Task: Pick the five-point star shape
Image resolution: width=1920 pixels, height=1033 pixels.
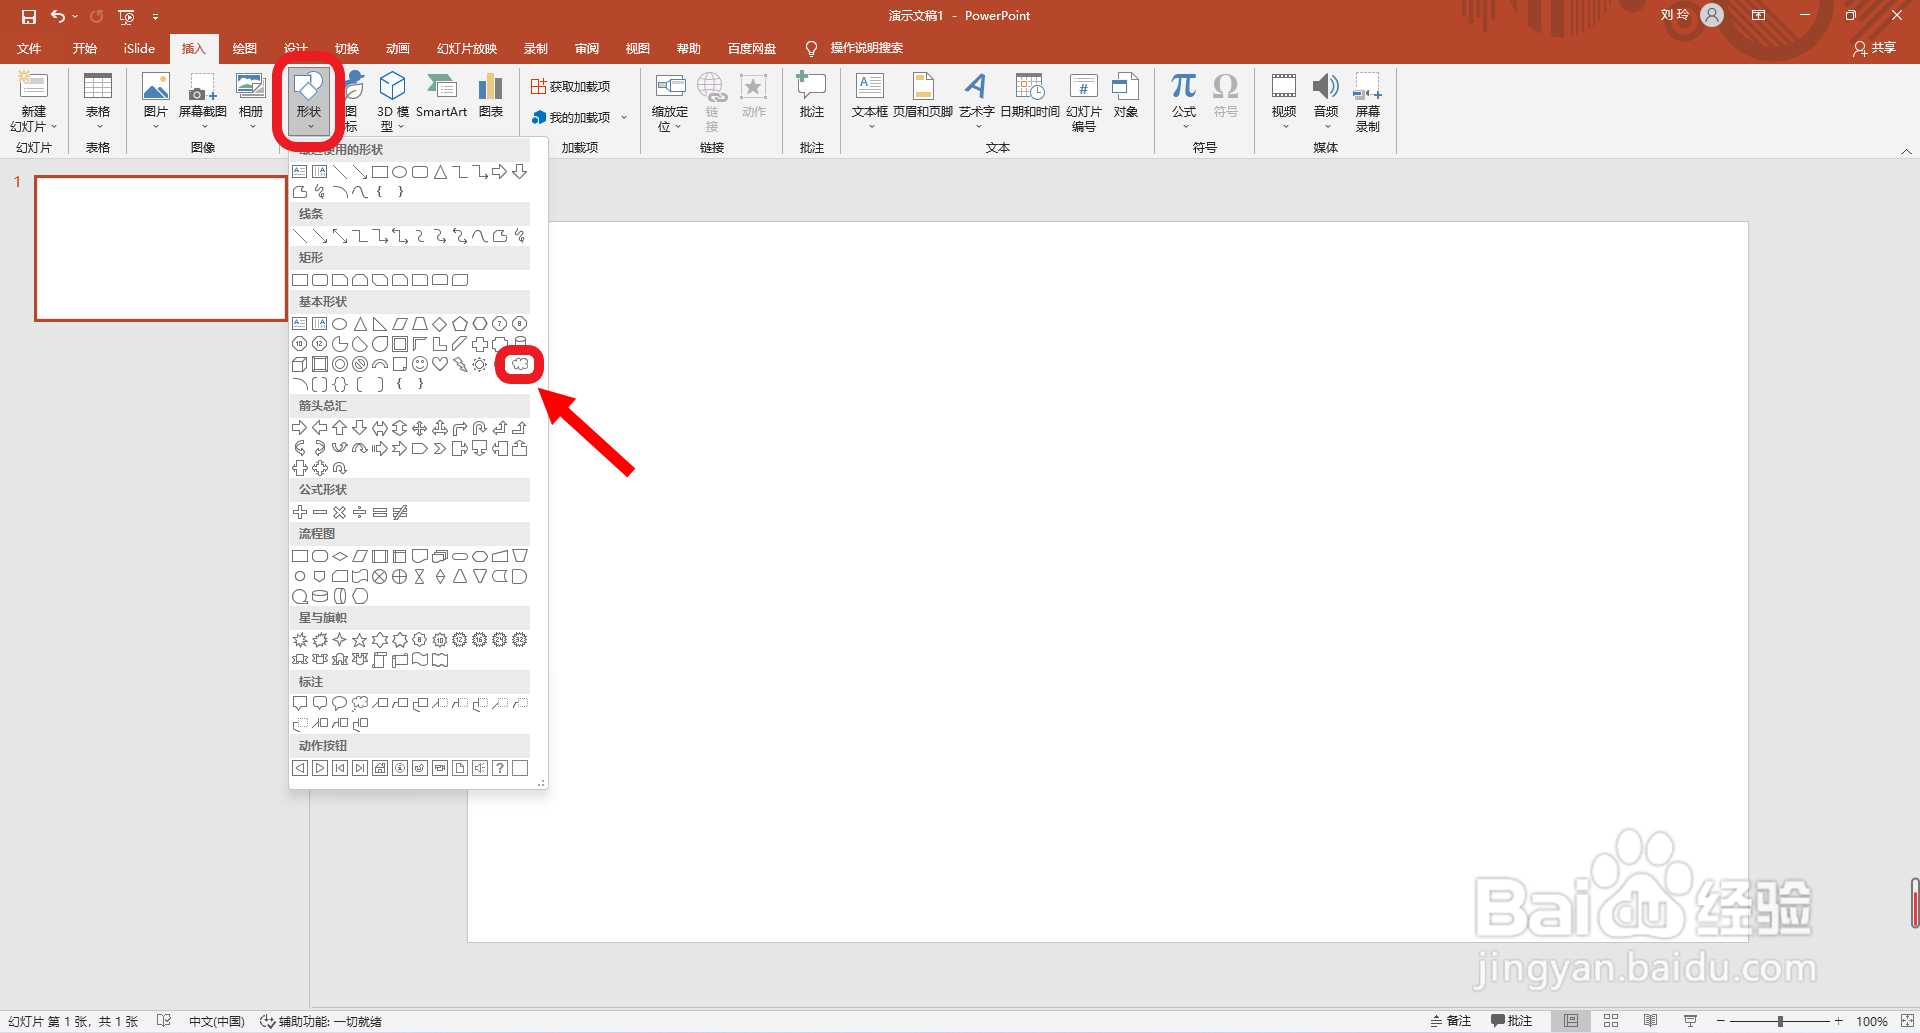Action: tap(360, 640)
